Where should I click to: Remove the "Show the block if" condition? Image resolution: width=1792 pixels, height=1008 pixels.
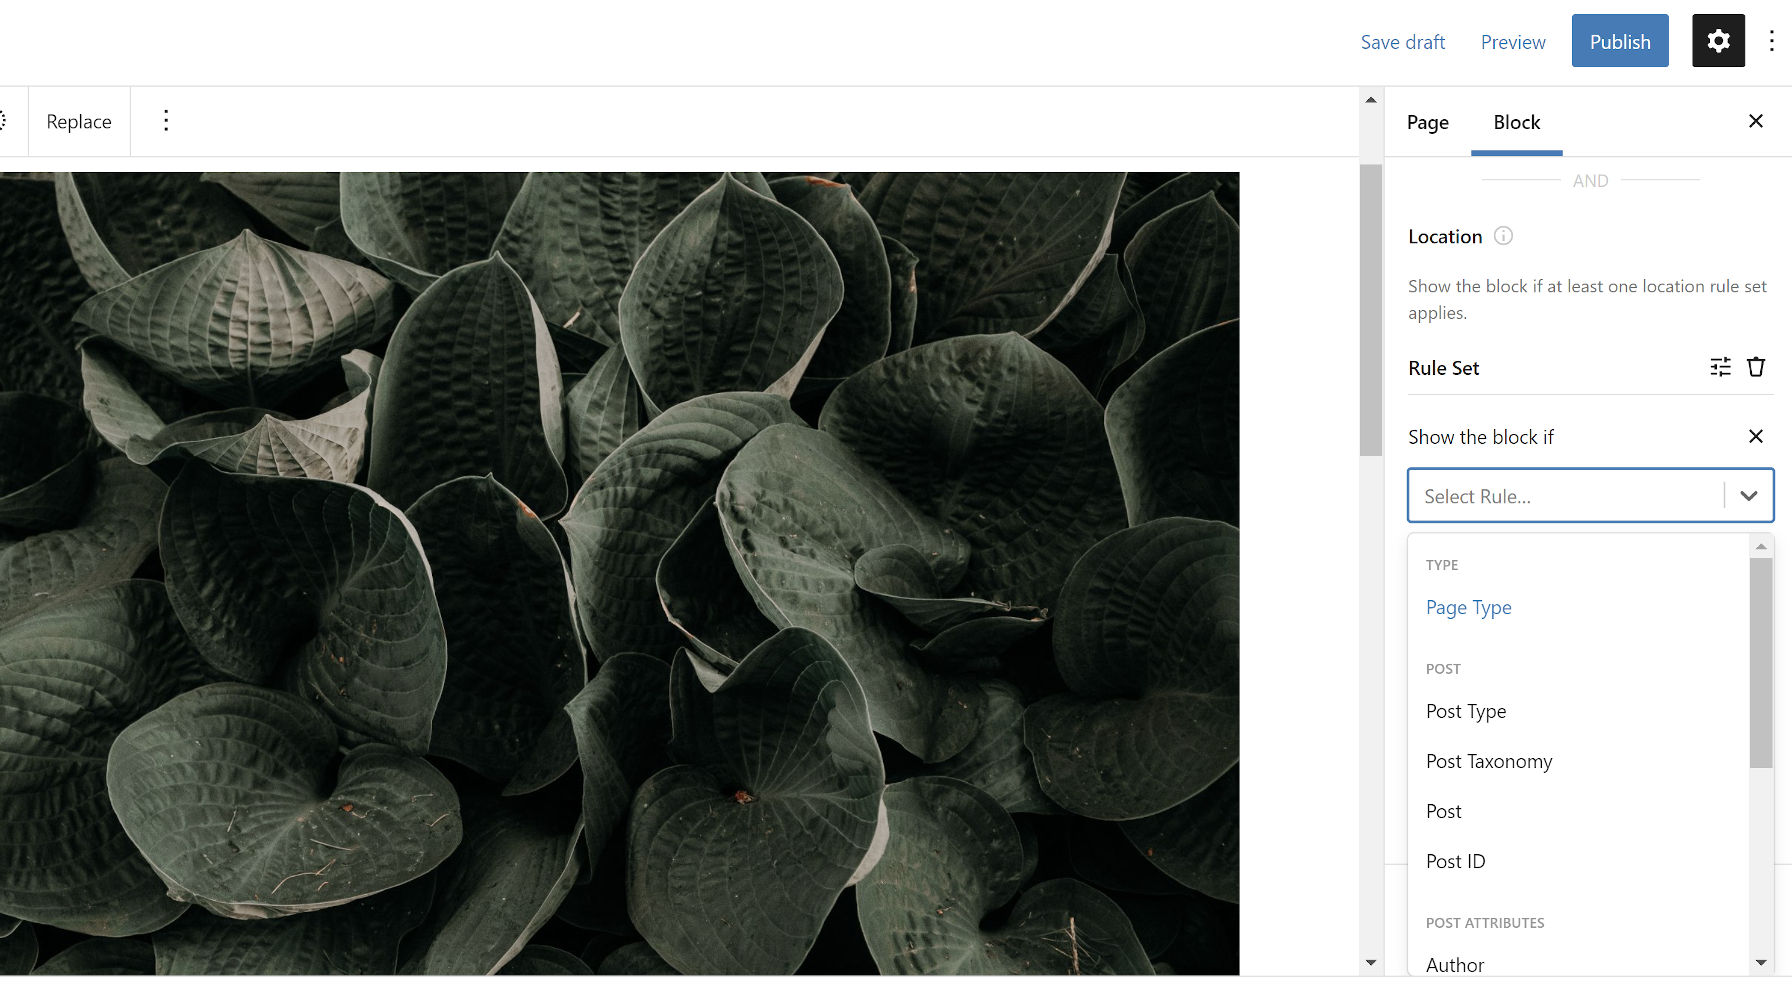1756,436
